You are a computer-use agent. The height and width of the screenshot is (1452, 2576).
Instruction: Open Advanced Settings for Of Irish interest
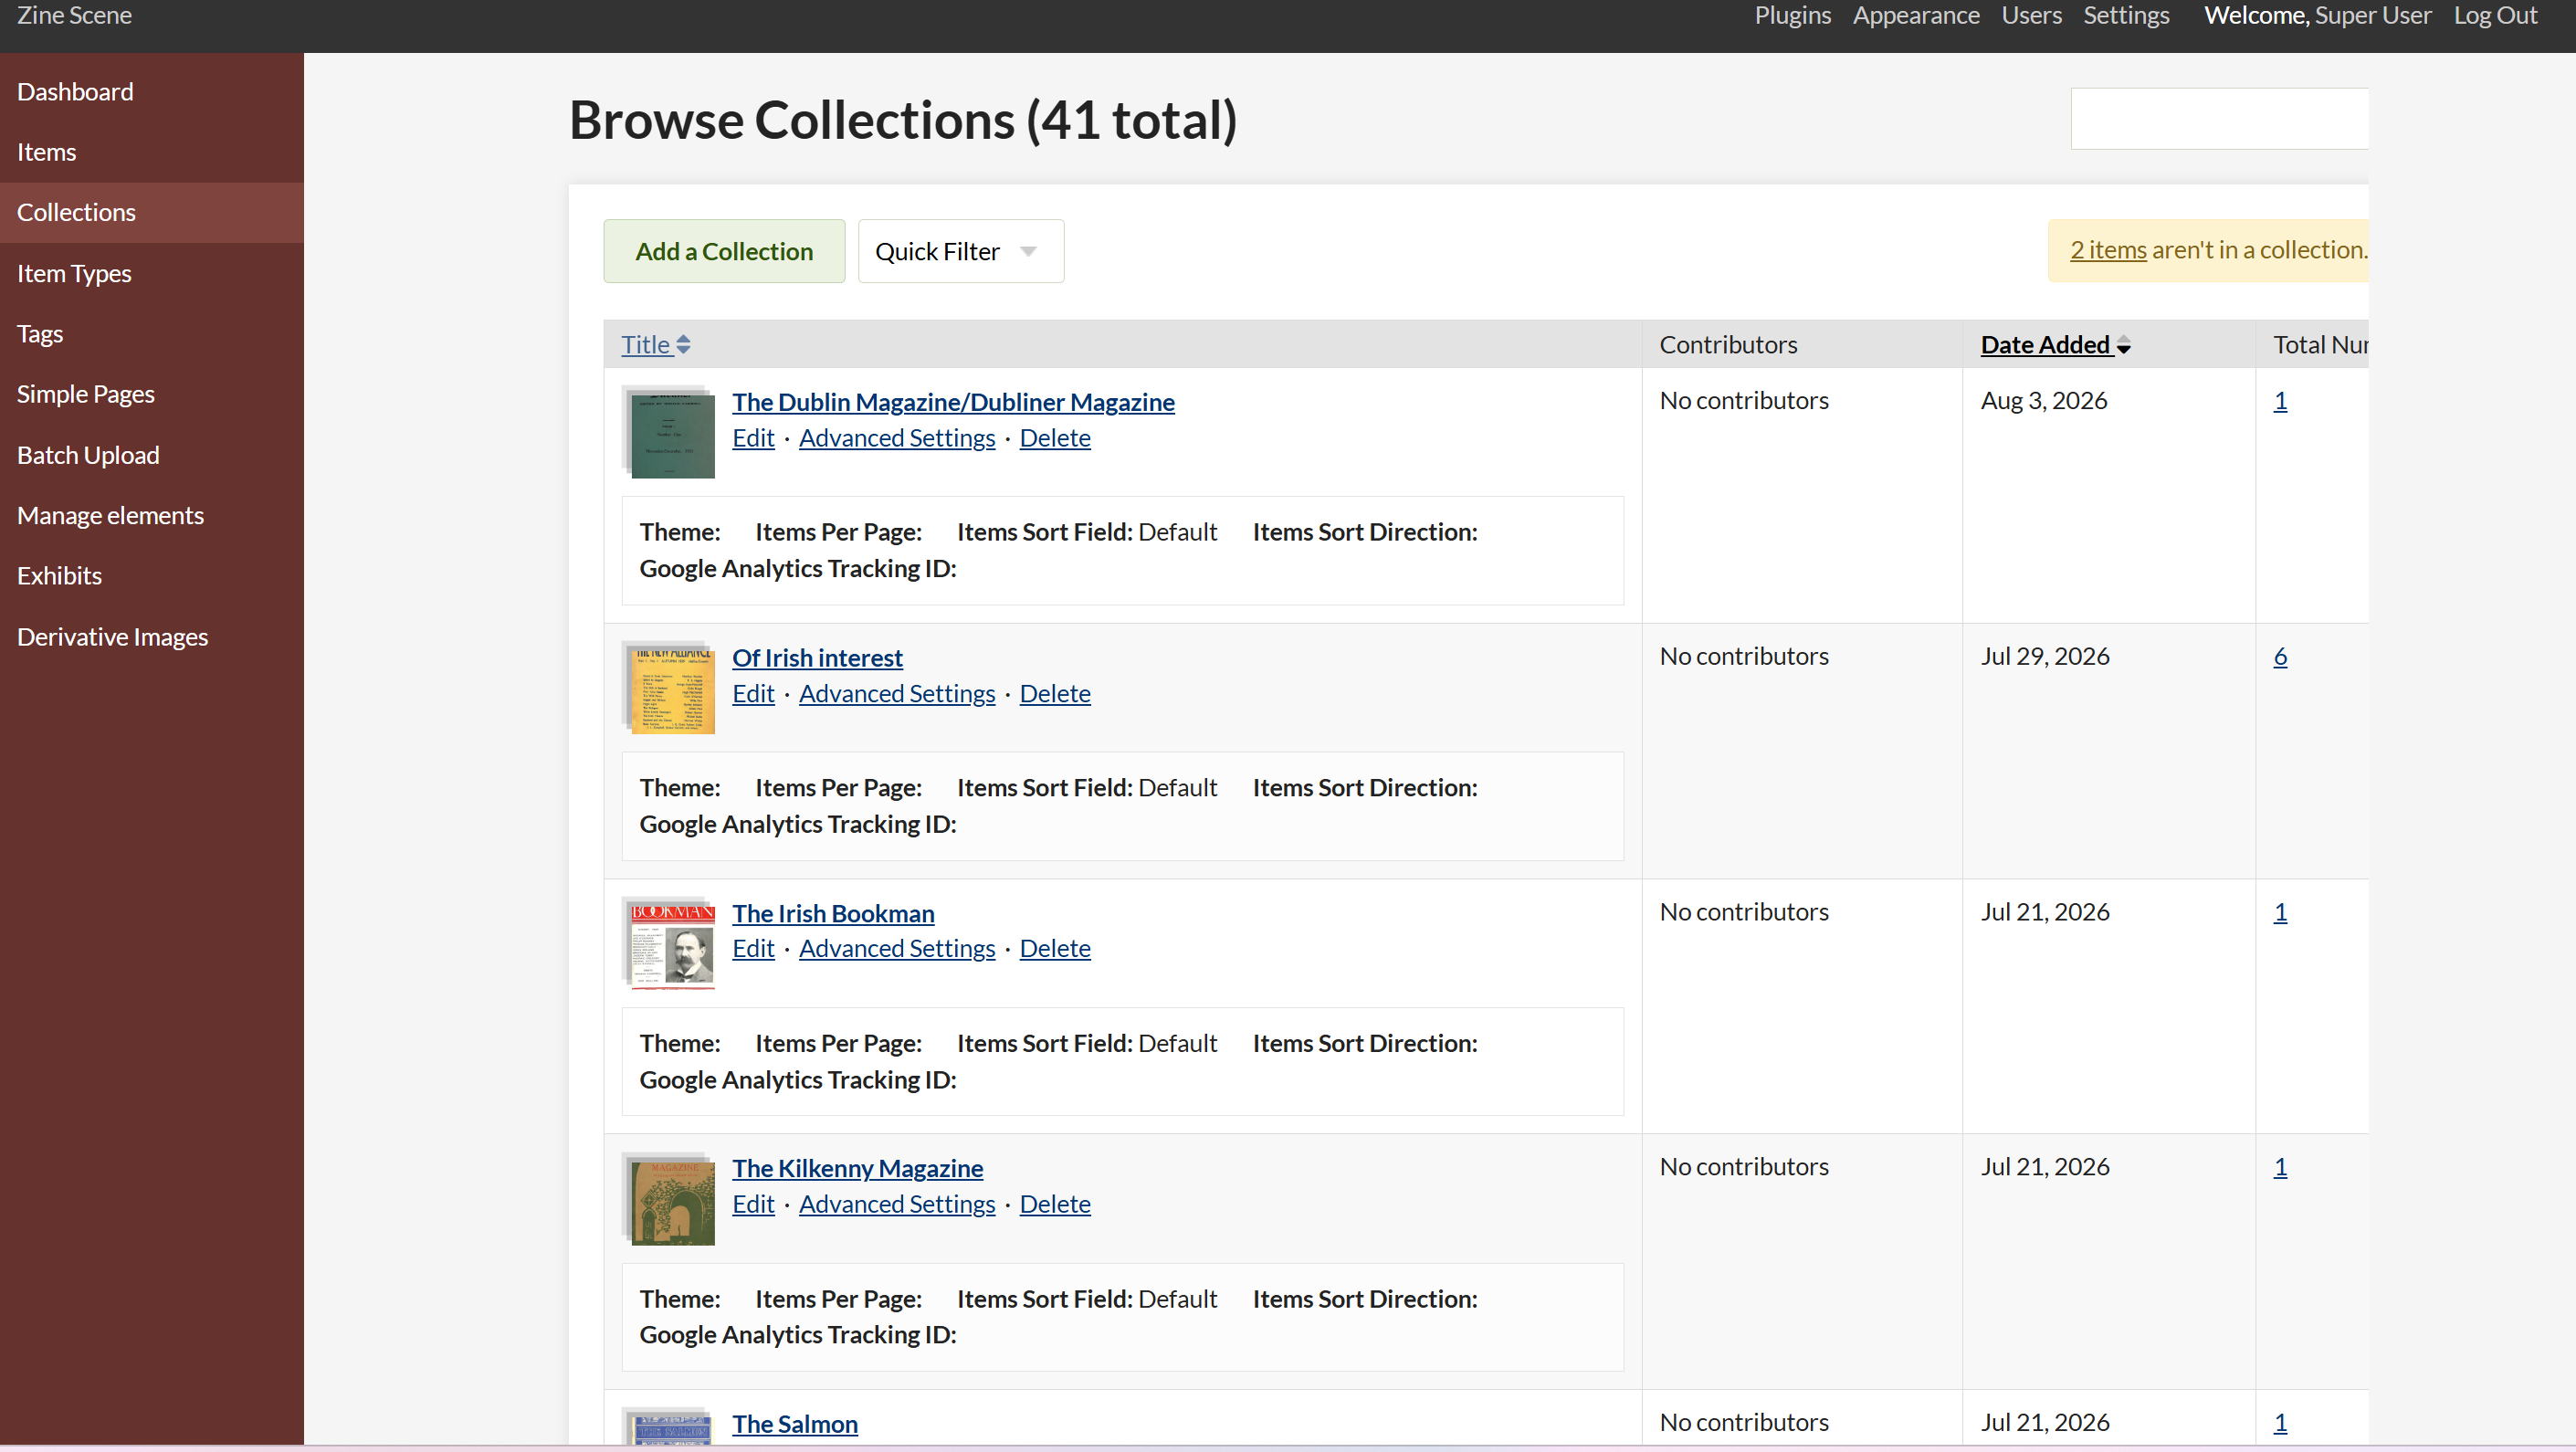click(897, 694)
